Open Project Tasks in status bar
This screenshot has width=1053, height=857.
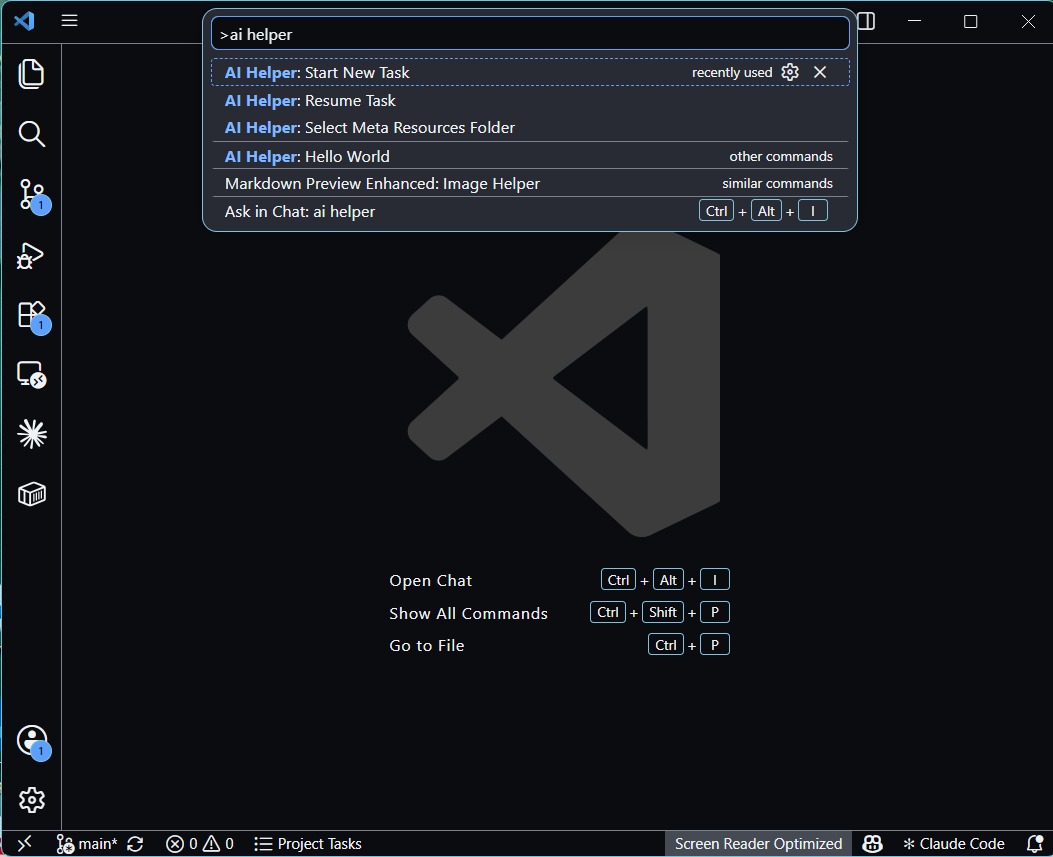coord(308,844)
